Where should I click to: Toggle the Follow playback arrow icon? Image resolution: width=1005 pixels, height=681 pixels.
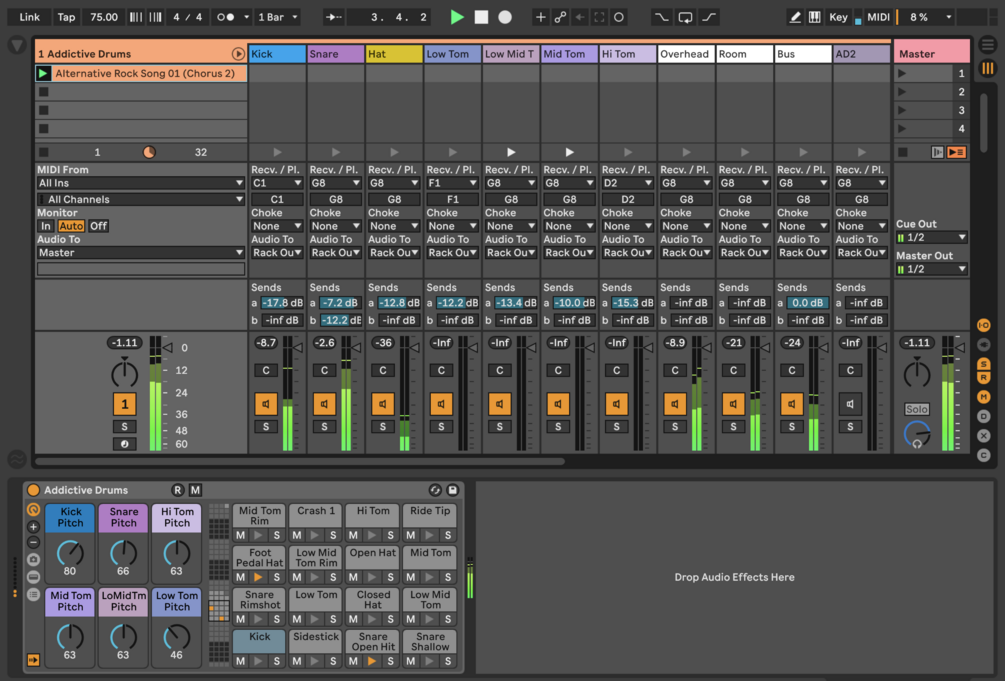point(333,17)
